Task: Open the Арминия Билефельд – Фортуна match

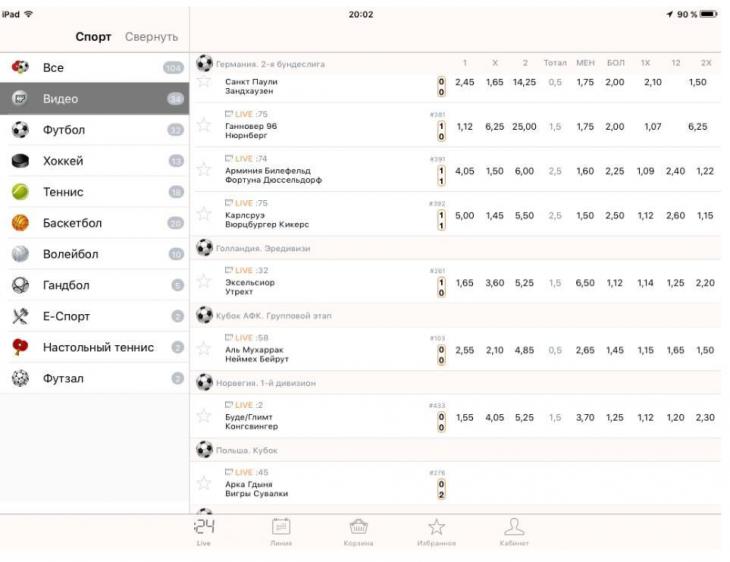Action: (x=268, y=176)
